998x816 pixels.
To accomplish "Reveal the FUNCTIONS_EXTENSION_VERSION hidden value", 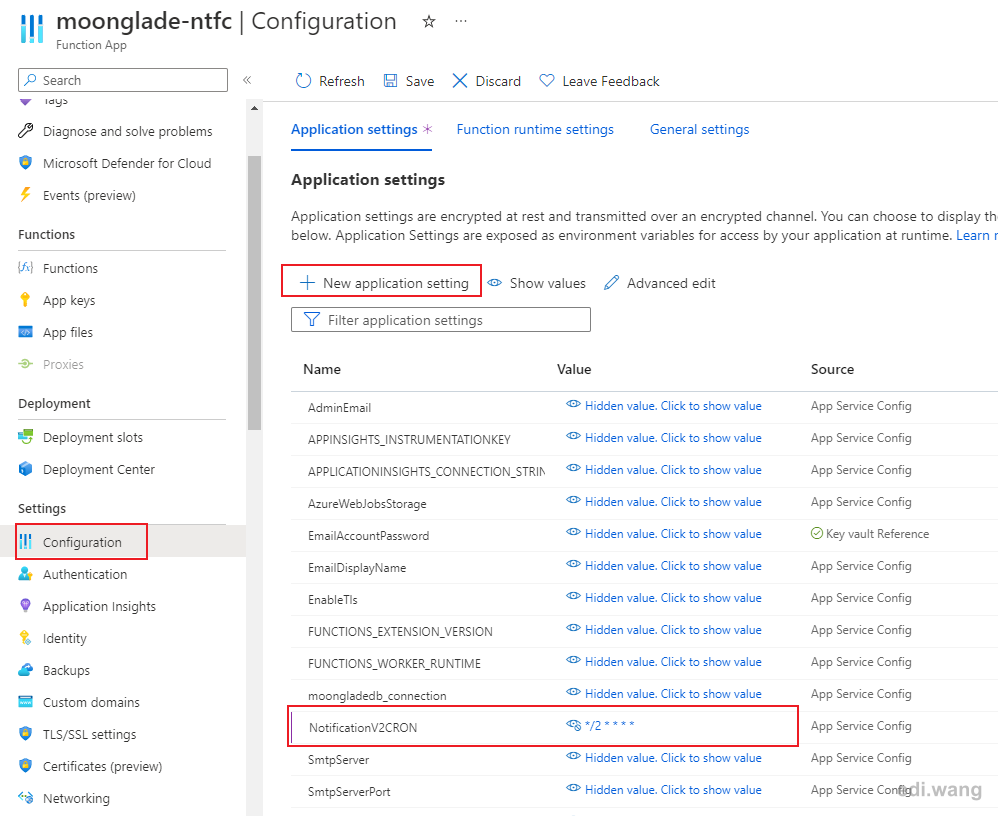I will 664,630.
